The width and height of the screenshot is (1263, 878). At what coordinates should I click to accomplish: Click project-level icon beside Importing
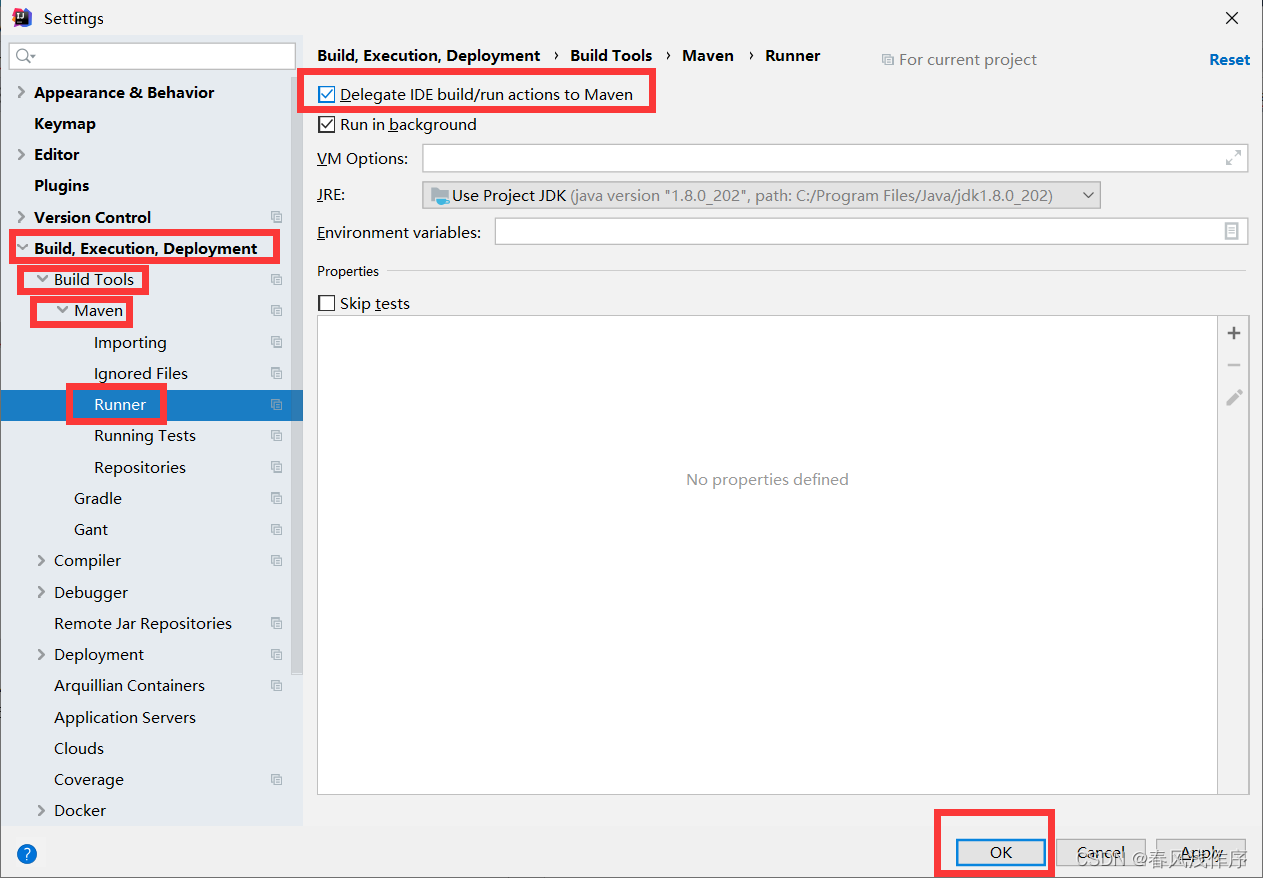(x=276, y=342)
